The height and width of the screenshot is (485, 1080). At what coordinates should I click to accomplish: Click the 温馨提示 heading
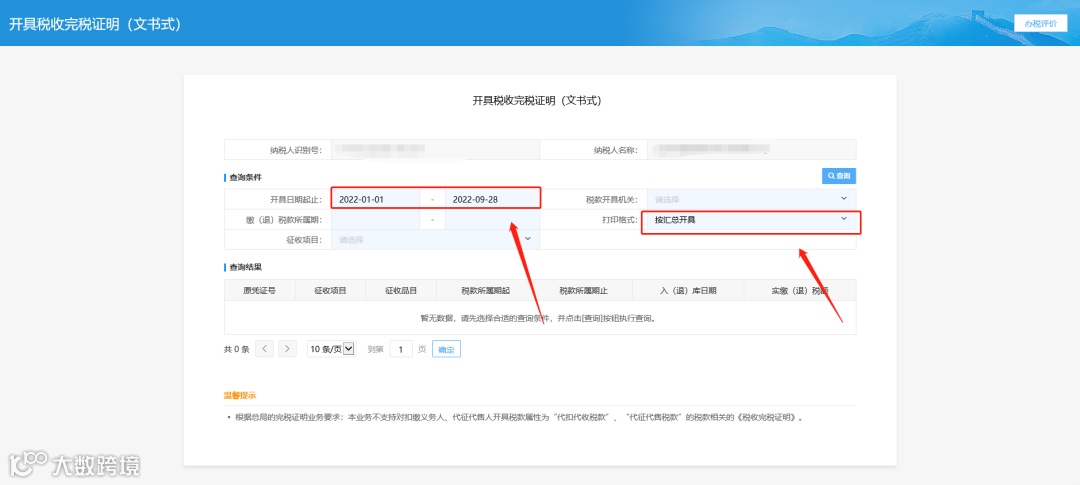240,395
